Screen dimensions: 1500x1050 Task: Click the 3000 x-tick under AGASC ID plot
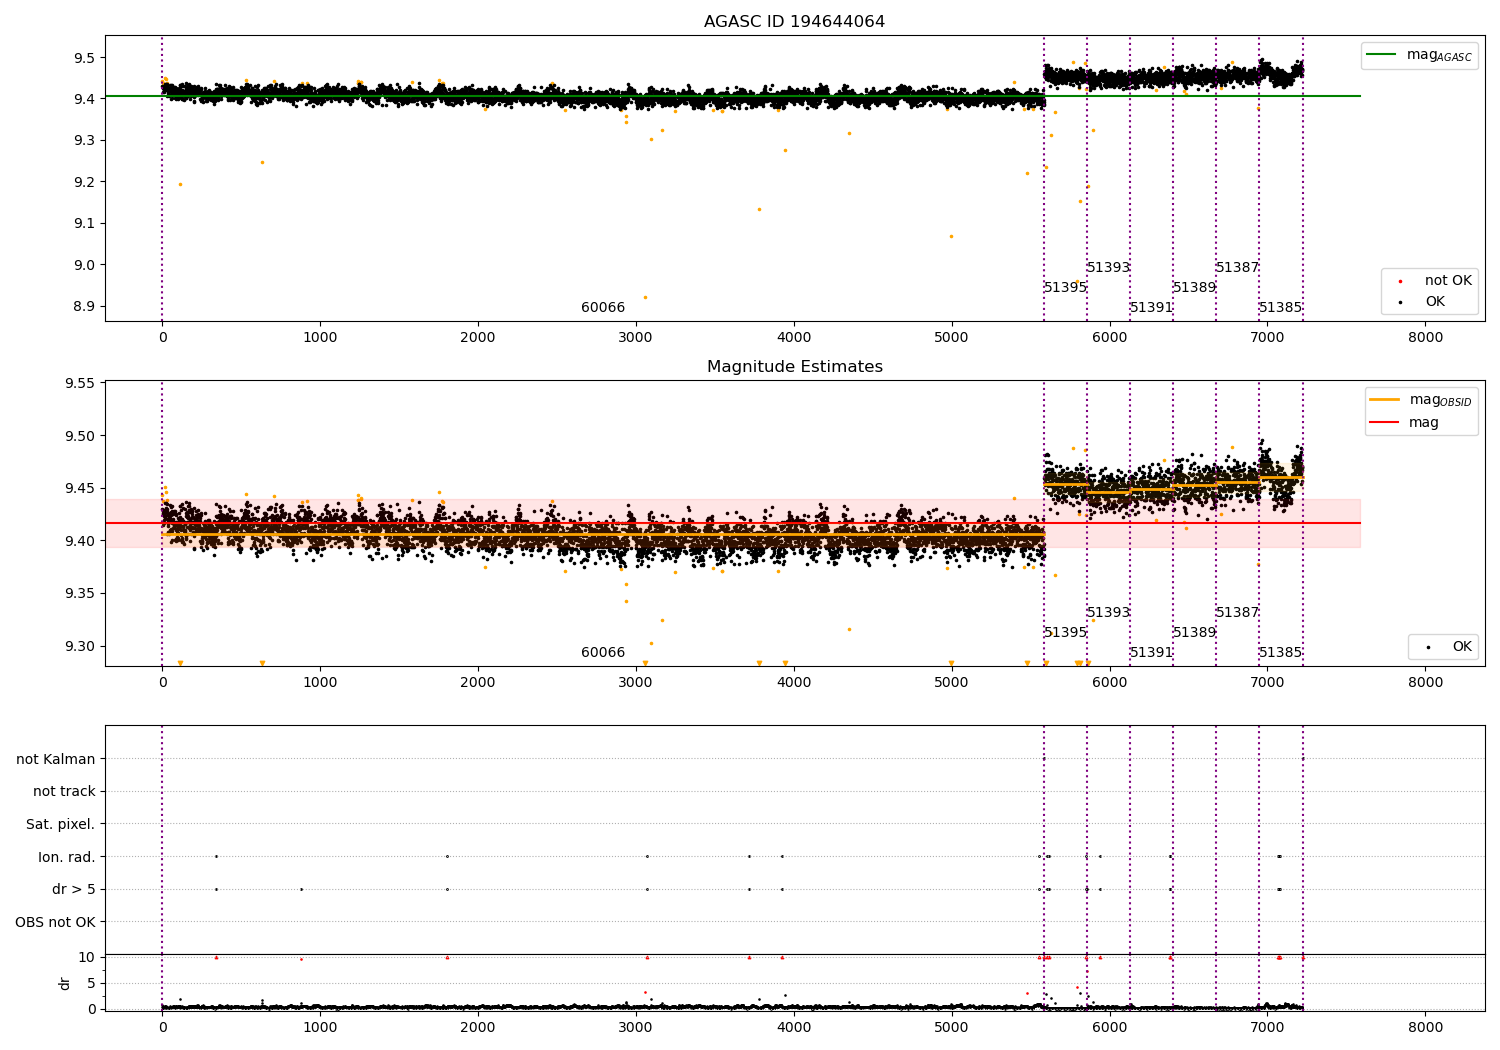(x=636, y=338)
